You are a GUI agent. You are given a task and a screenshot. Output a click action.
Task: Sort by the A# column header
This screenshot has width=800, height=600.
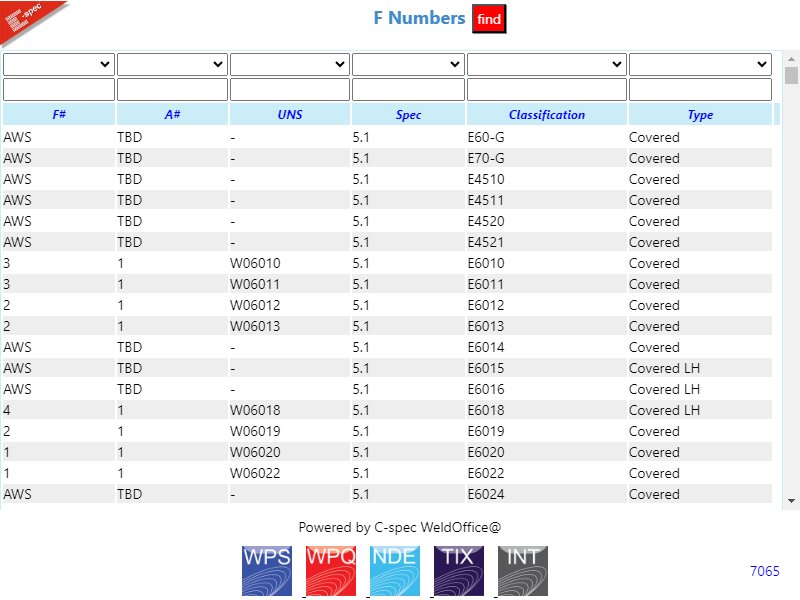click(x=172, y=114)
